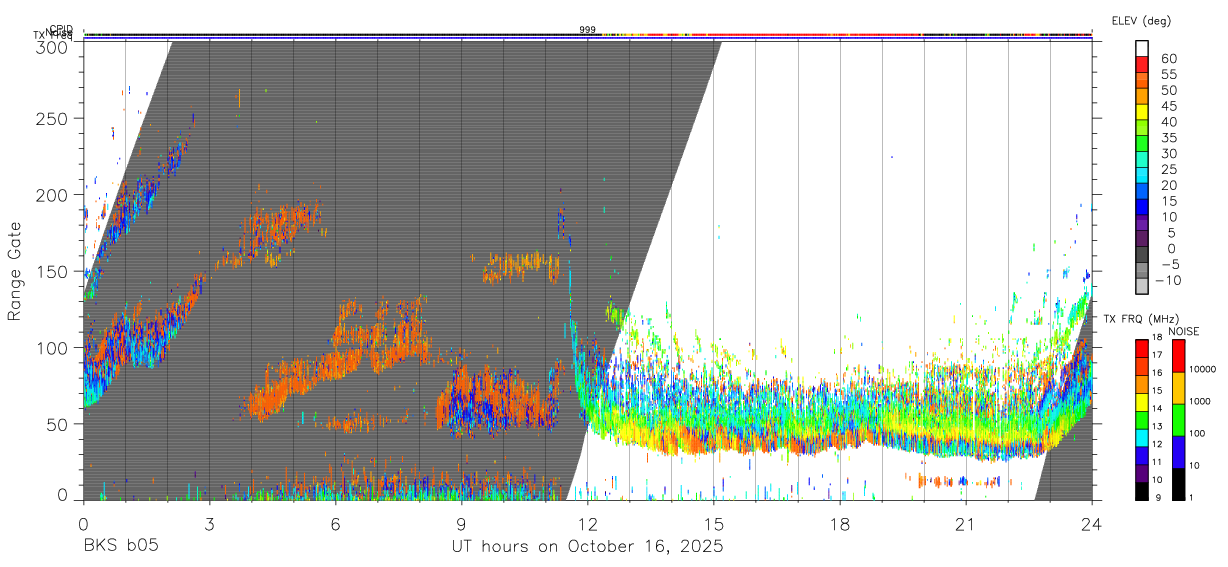Screen dimensions: 1228x567
Task: Pick the black swatch in the NOISE colorbar
Action: [1177, 484]
